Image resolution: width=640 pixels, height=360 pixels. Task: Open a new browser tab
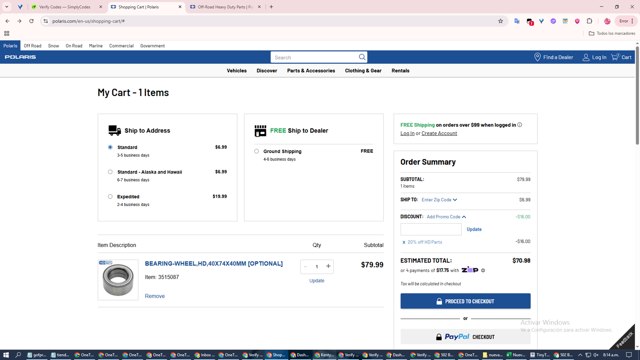click(x=271, y=7)
